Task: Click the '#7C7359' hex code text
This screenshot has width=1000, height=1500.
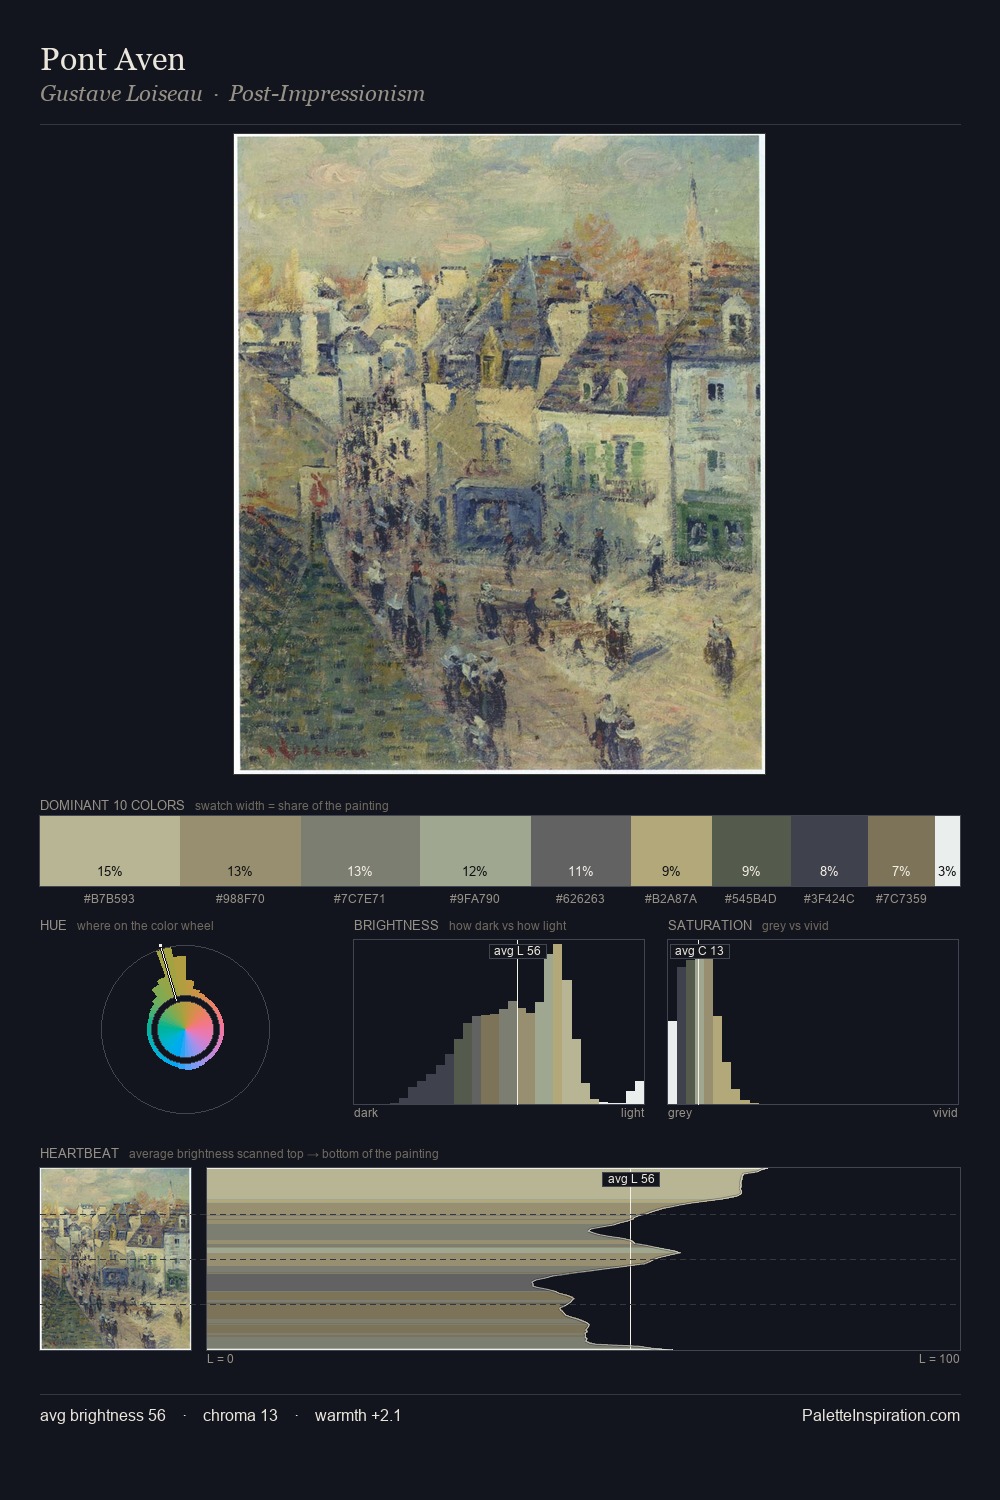Action: 901,898
